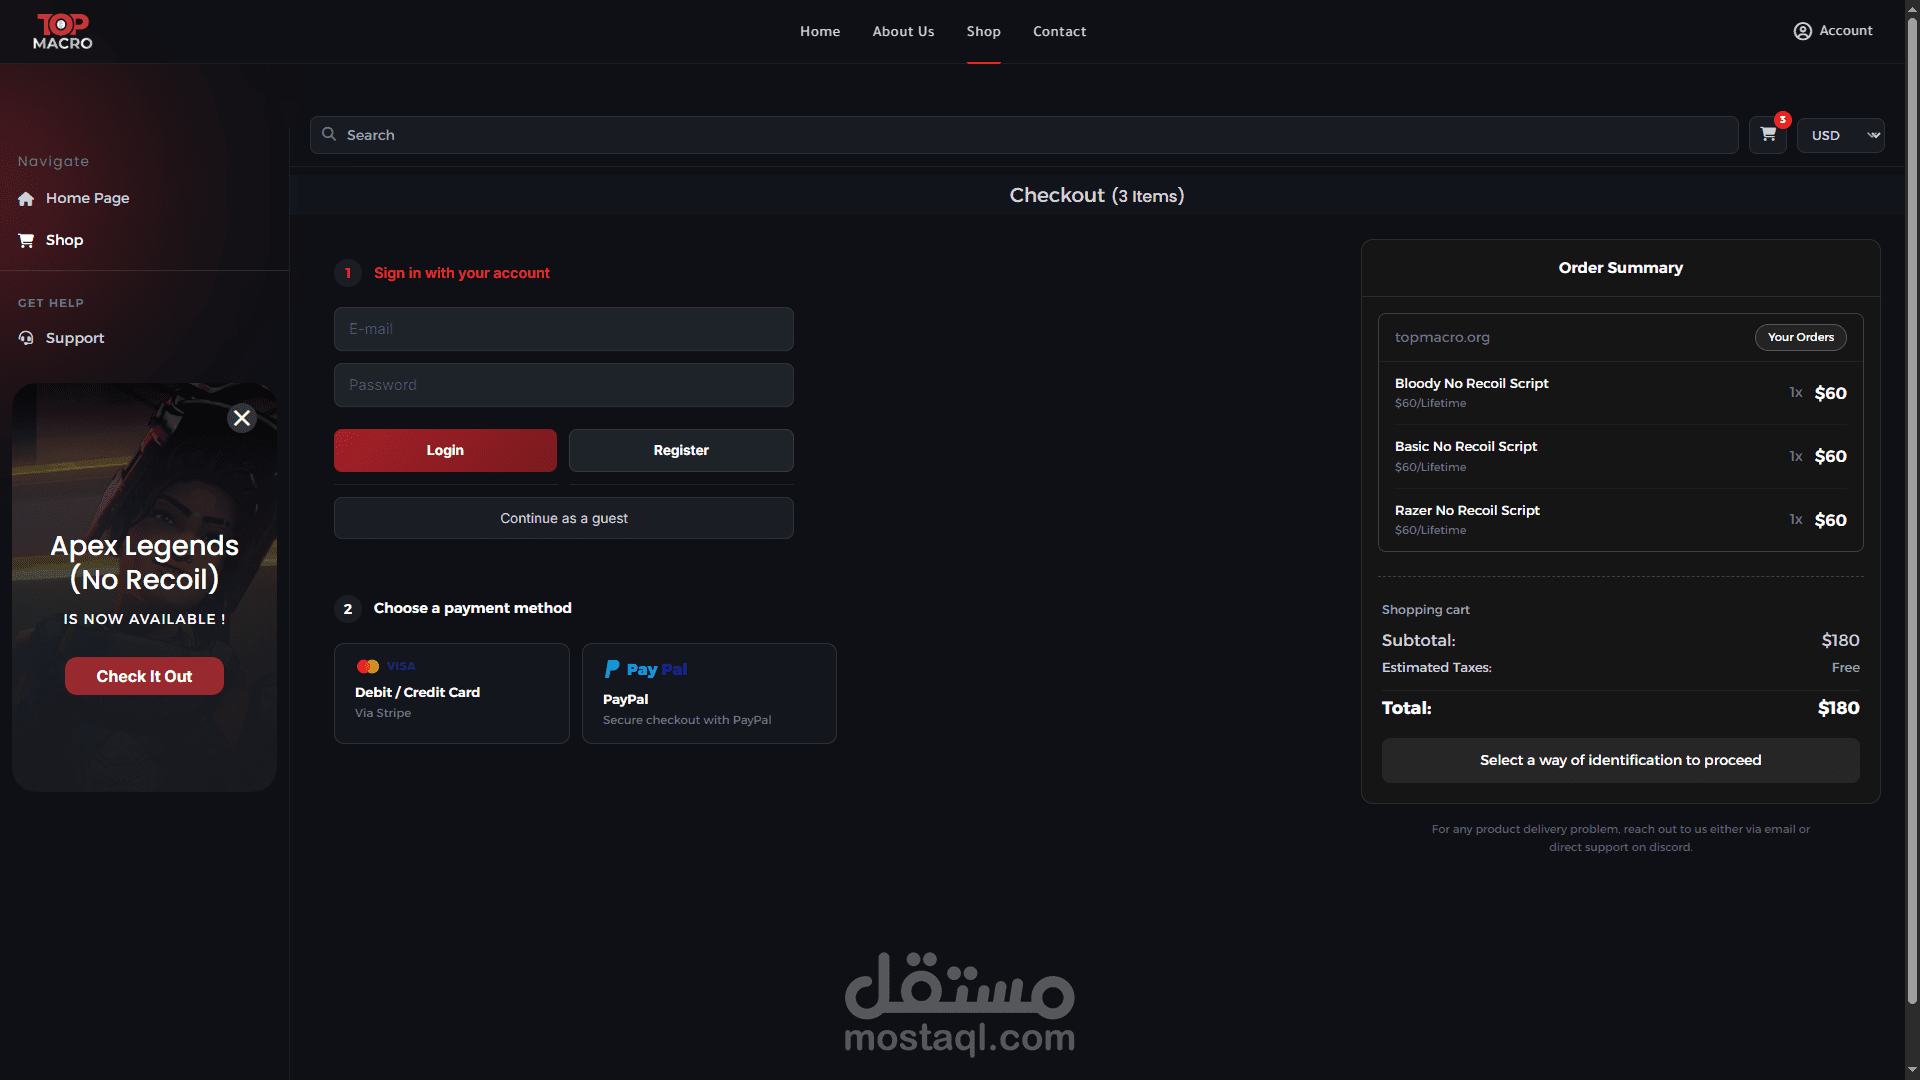Click the Mastercard/Visa card logos
Viewport: 1920px width, 1080px height.
[385, 666]
